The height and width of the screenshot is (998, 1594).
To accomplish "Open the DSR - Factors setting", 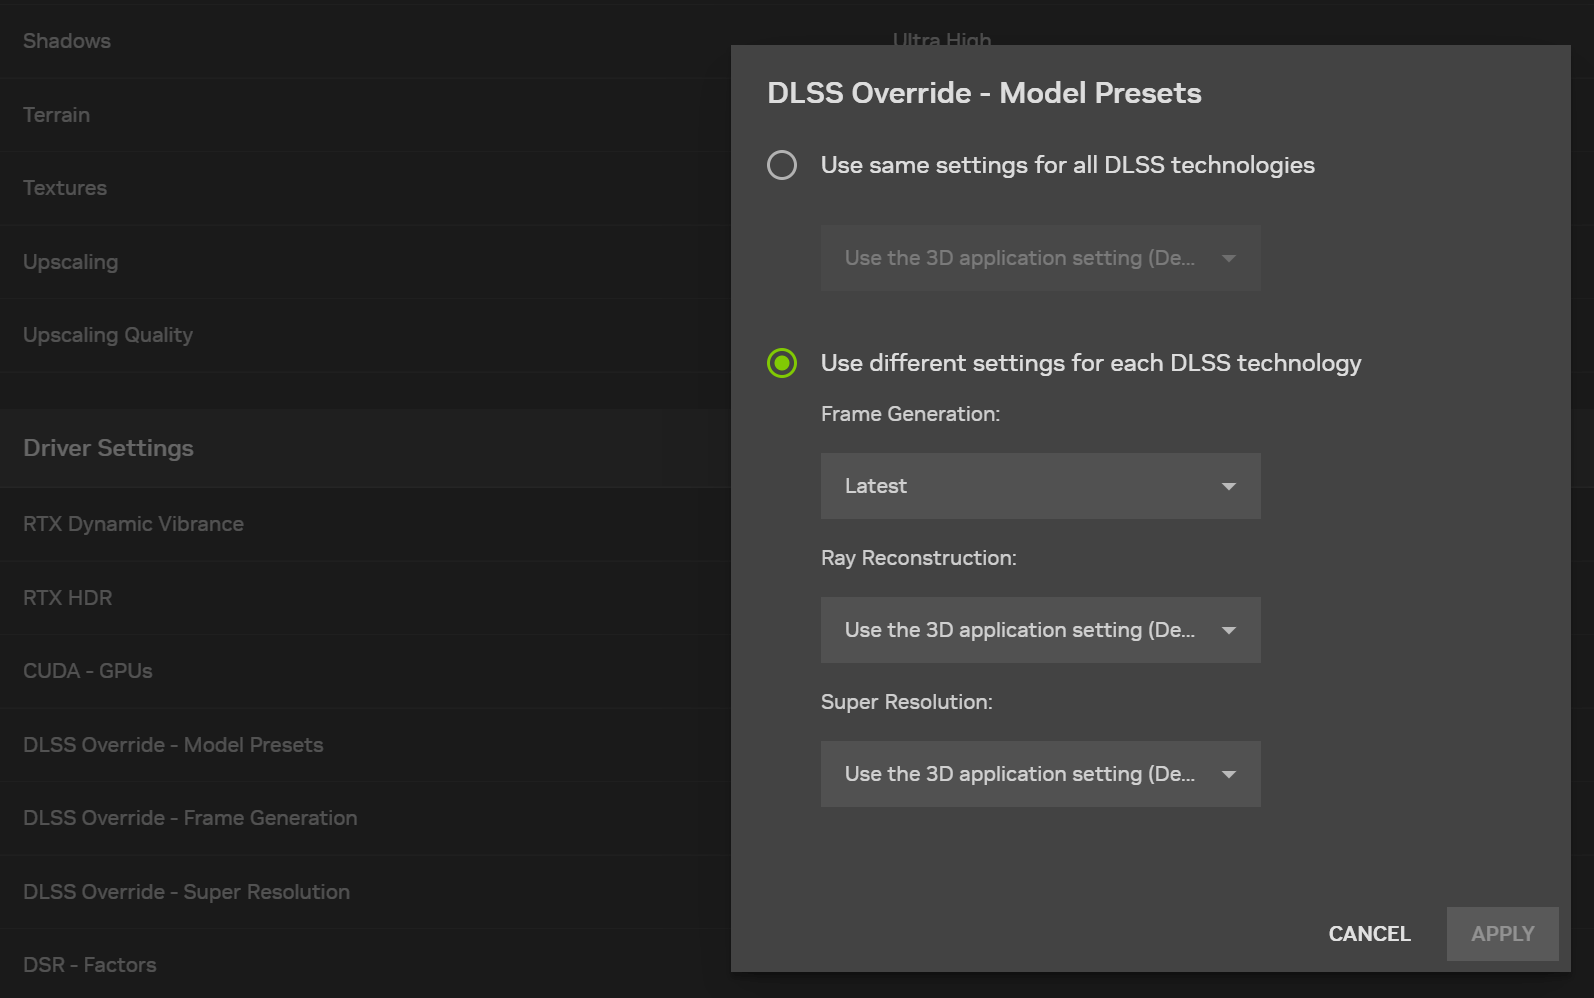I will pos(90,965).
